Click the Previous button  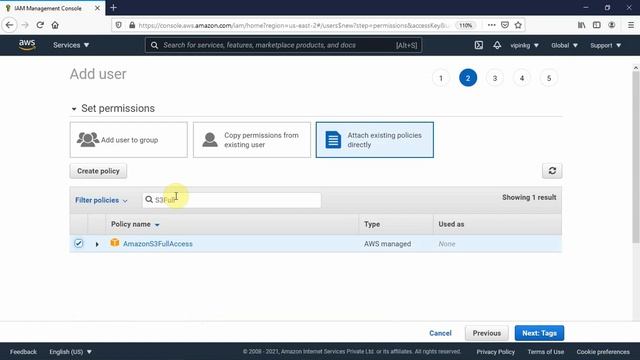pos(487,333)
